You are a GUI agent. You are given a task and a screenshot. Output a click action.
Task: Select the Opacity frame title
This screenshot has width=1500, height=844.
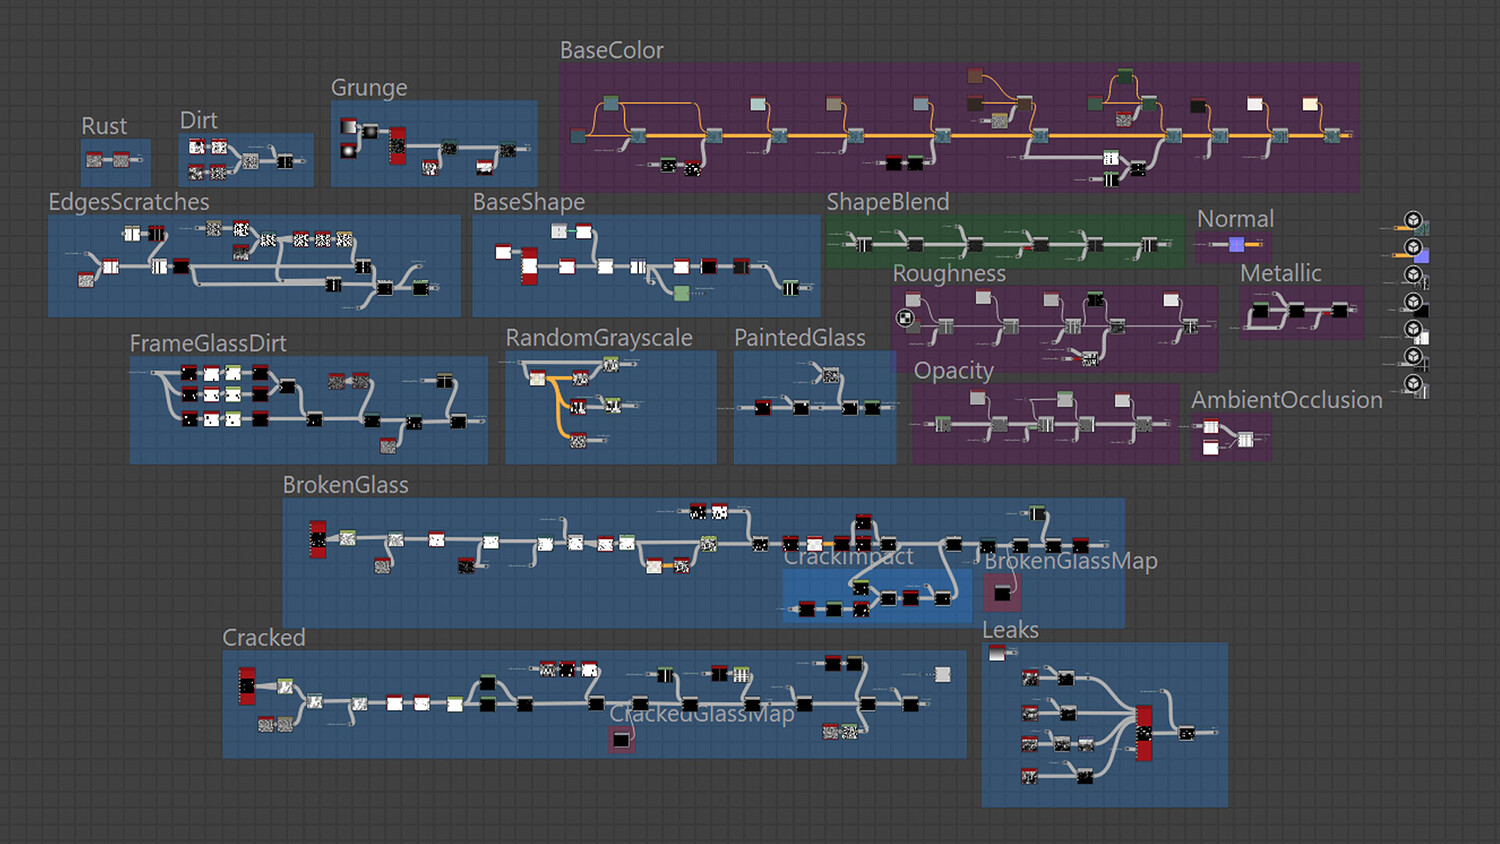[x=954, y=371]
